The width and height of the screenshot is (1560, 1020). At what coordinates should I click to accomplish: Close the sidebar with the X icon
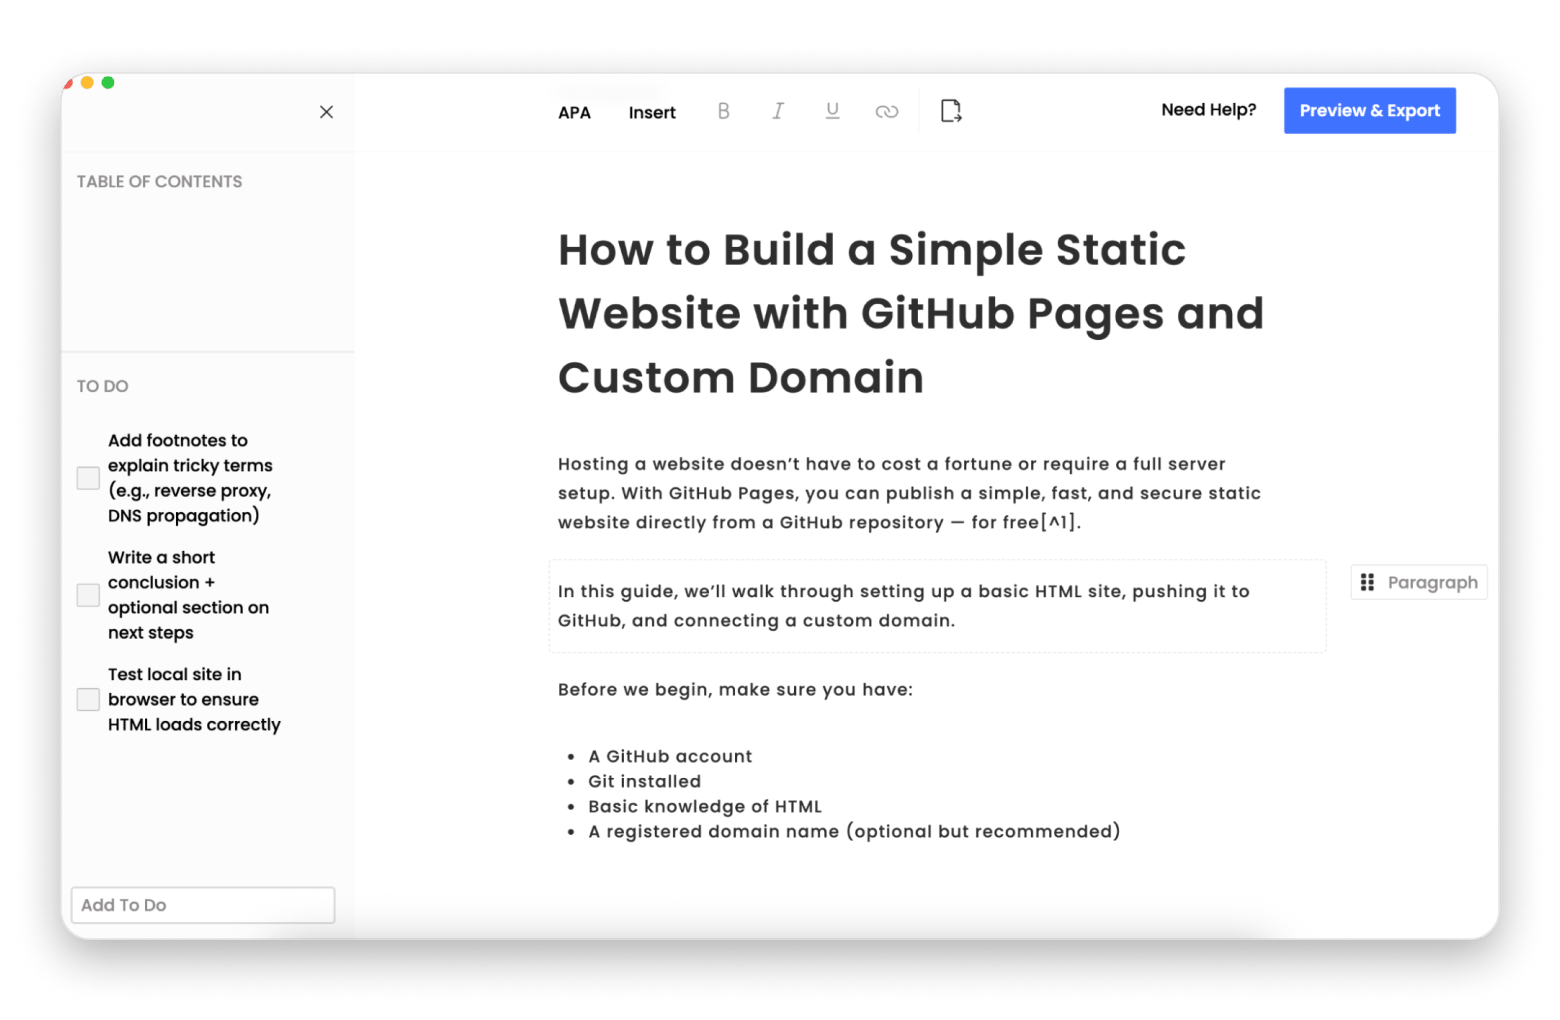[x=326, y=112]
